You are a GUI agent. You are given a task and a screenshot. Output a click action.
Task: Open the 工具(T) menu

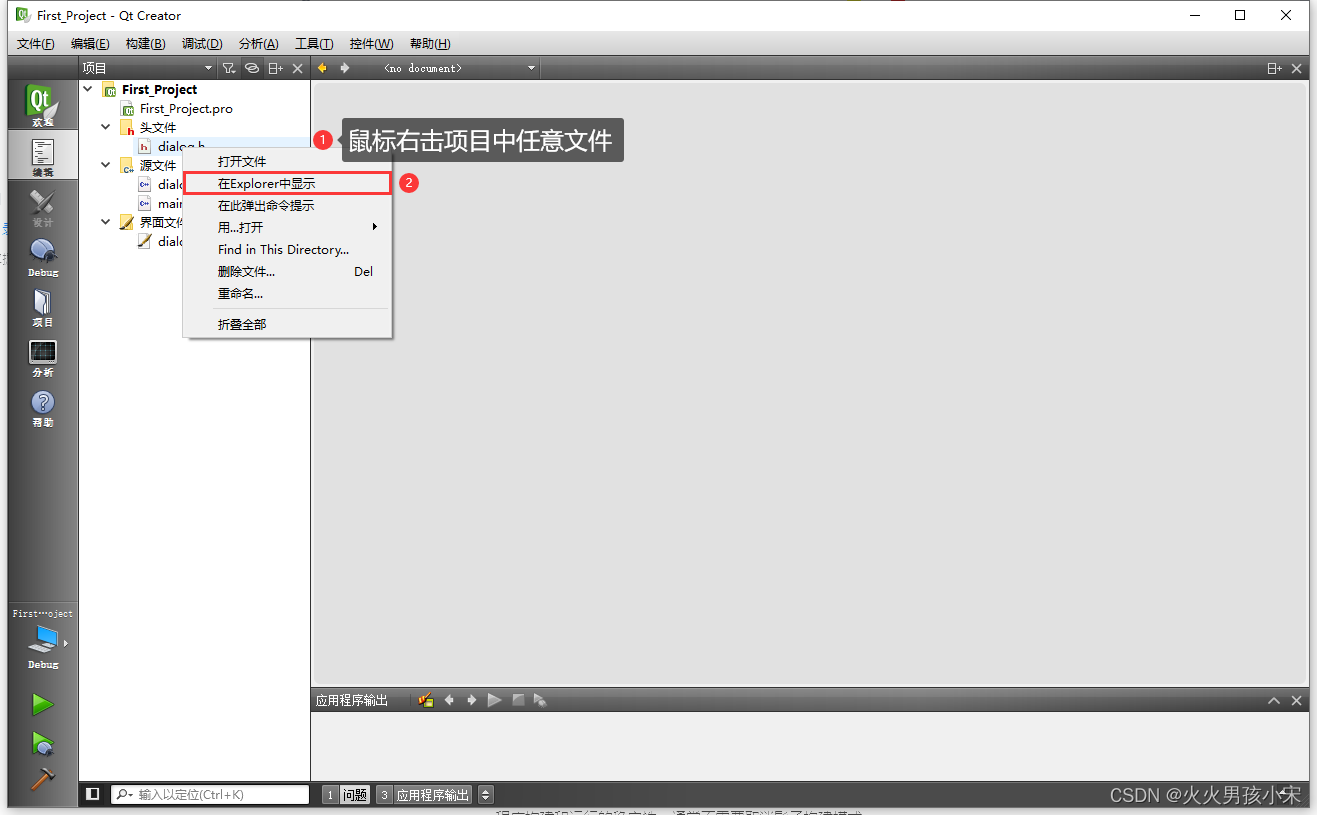click(x=314, y=44)
